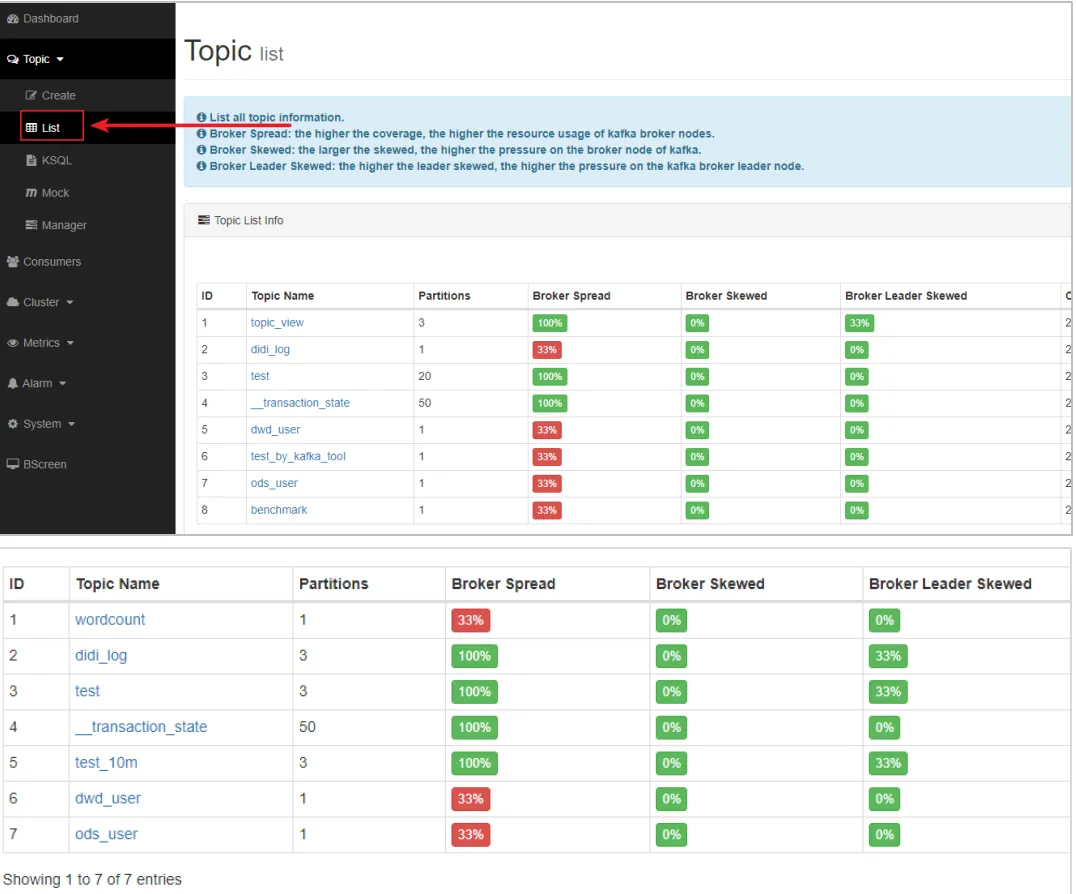Click the Manager server icon
The width and height of the screenshot is (1076, 894).
(31, 225)
